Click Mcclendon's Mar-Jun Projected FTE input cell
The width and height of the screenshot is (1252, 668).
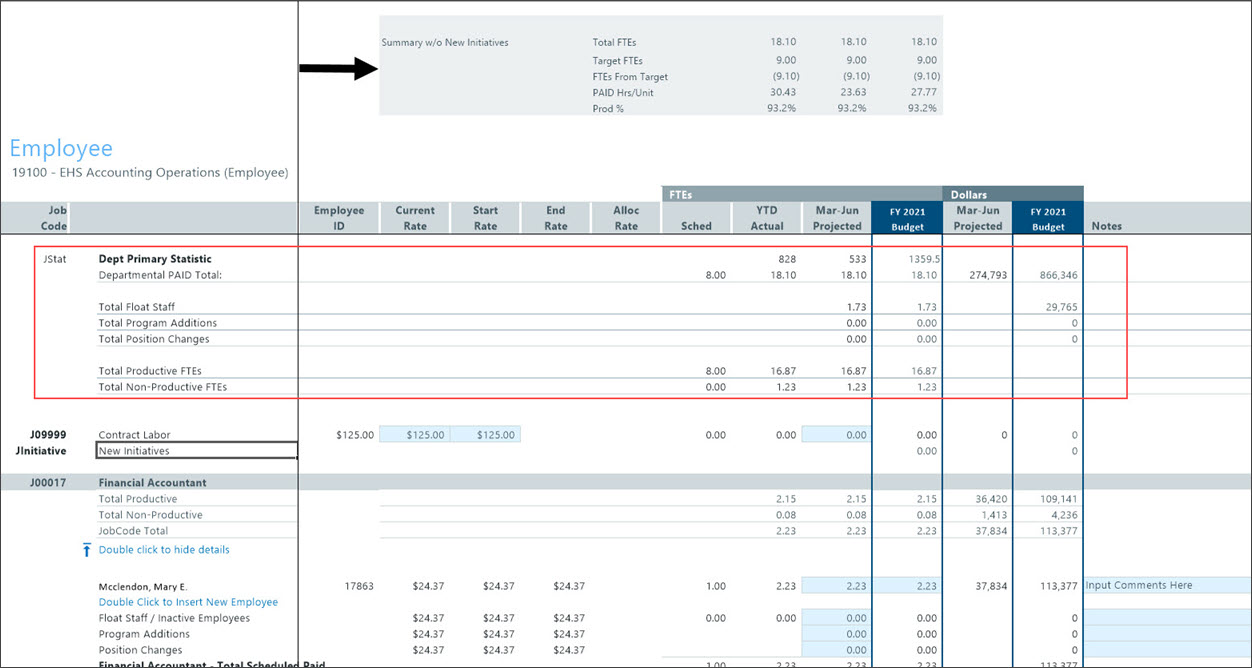click(x=836, y=586)
